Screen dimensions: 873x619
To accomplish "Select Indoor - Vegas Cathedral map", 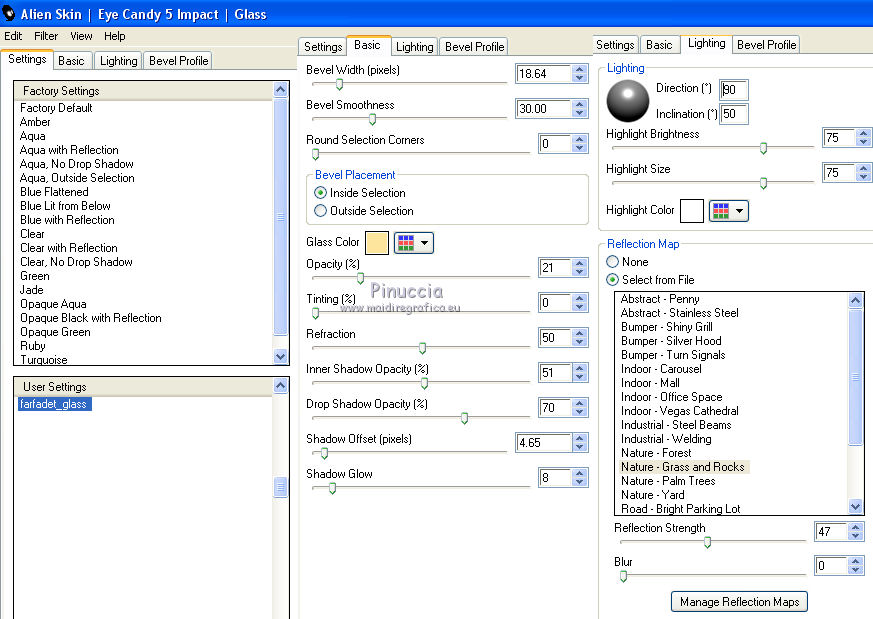I will 680,411.
